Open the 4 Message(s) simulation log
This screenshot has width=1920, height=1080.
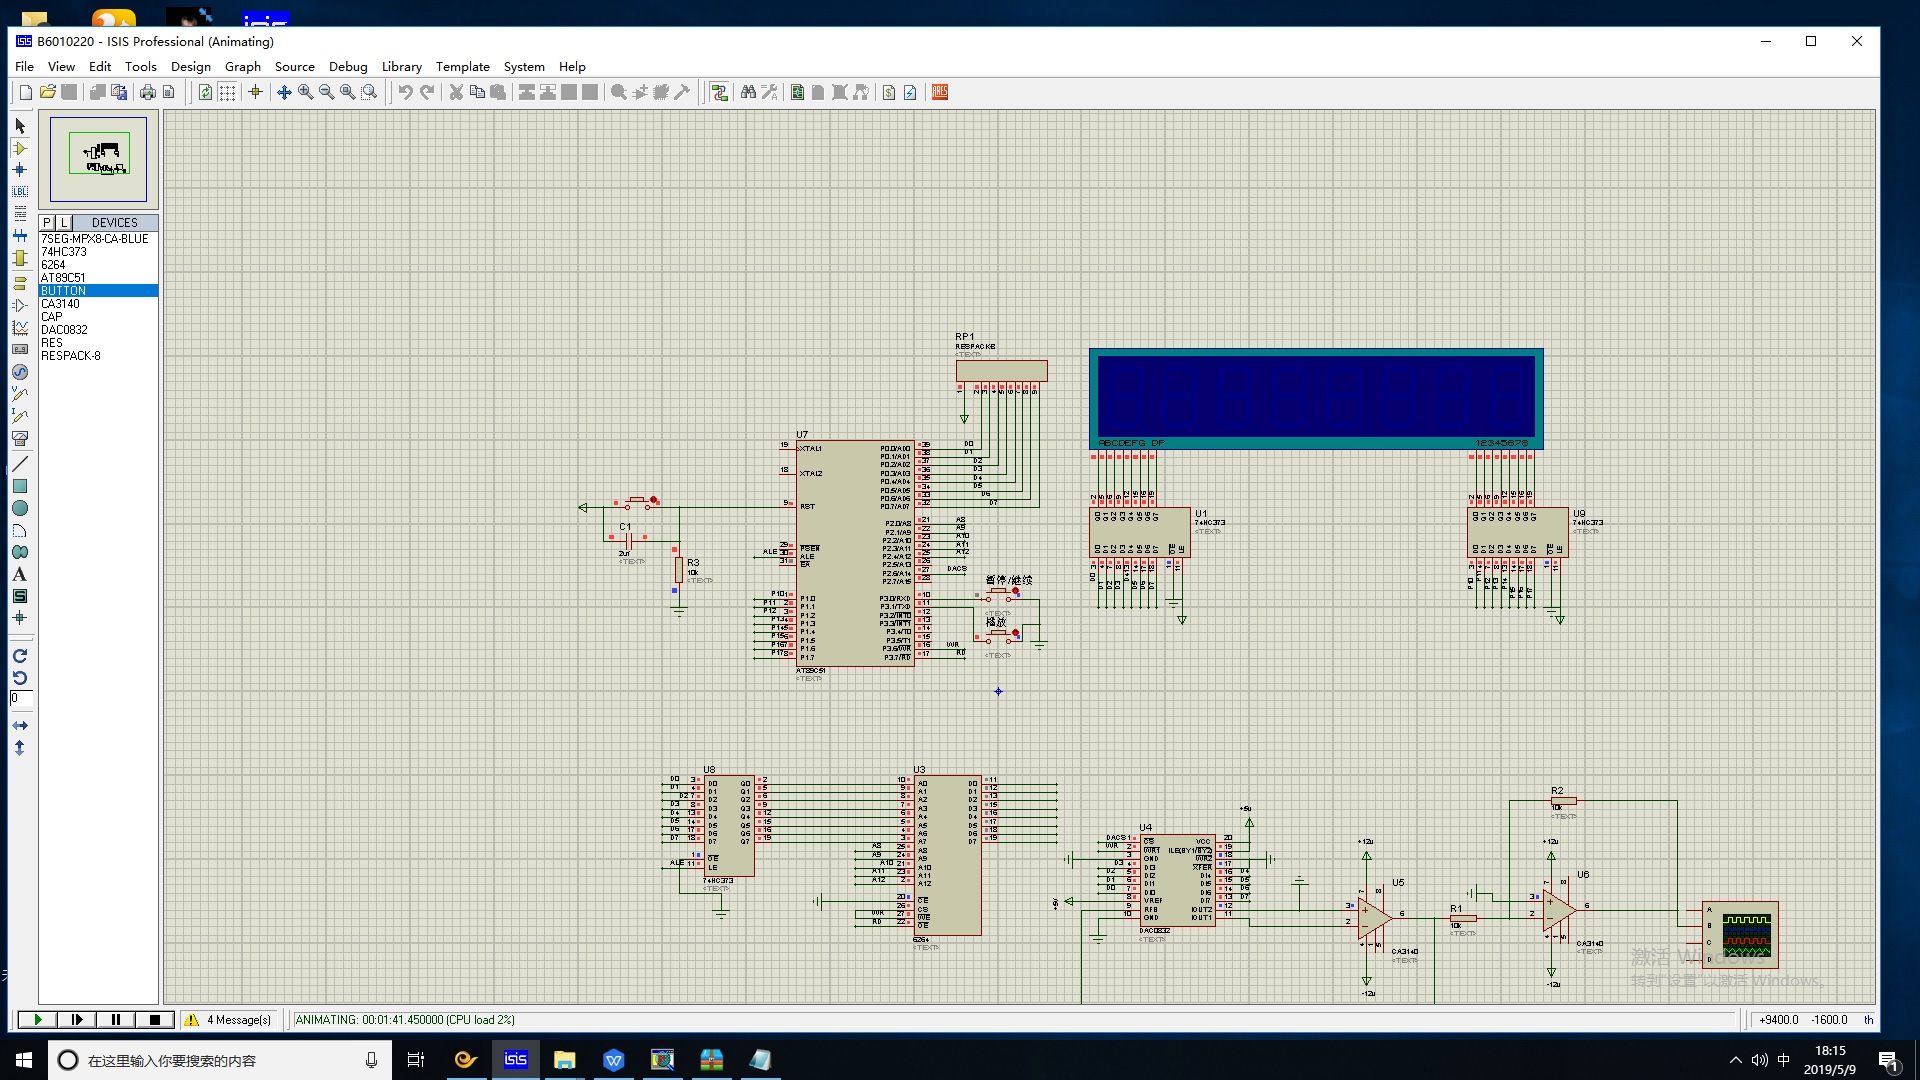(x=229, y=1020)
